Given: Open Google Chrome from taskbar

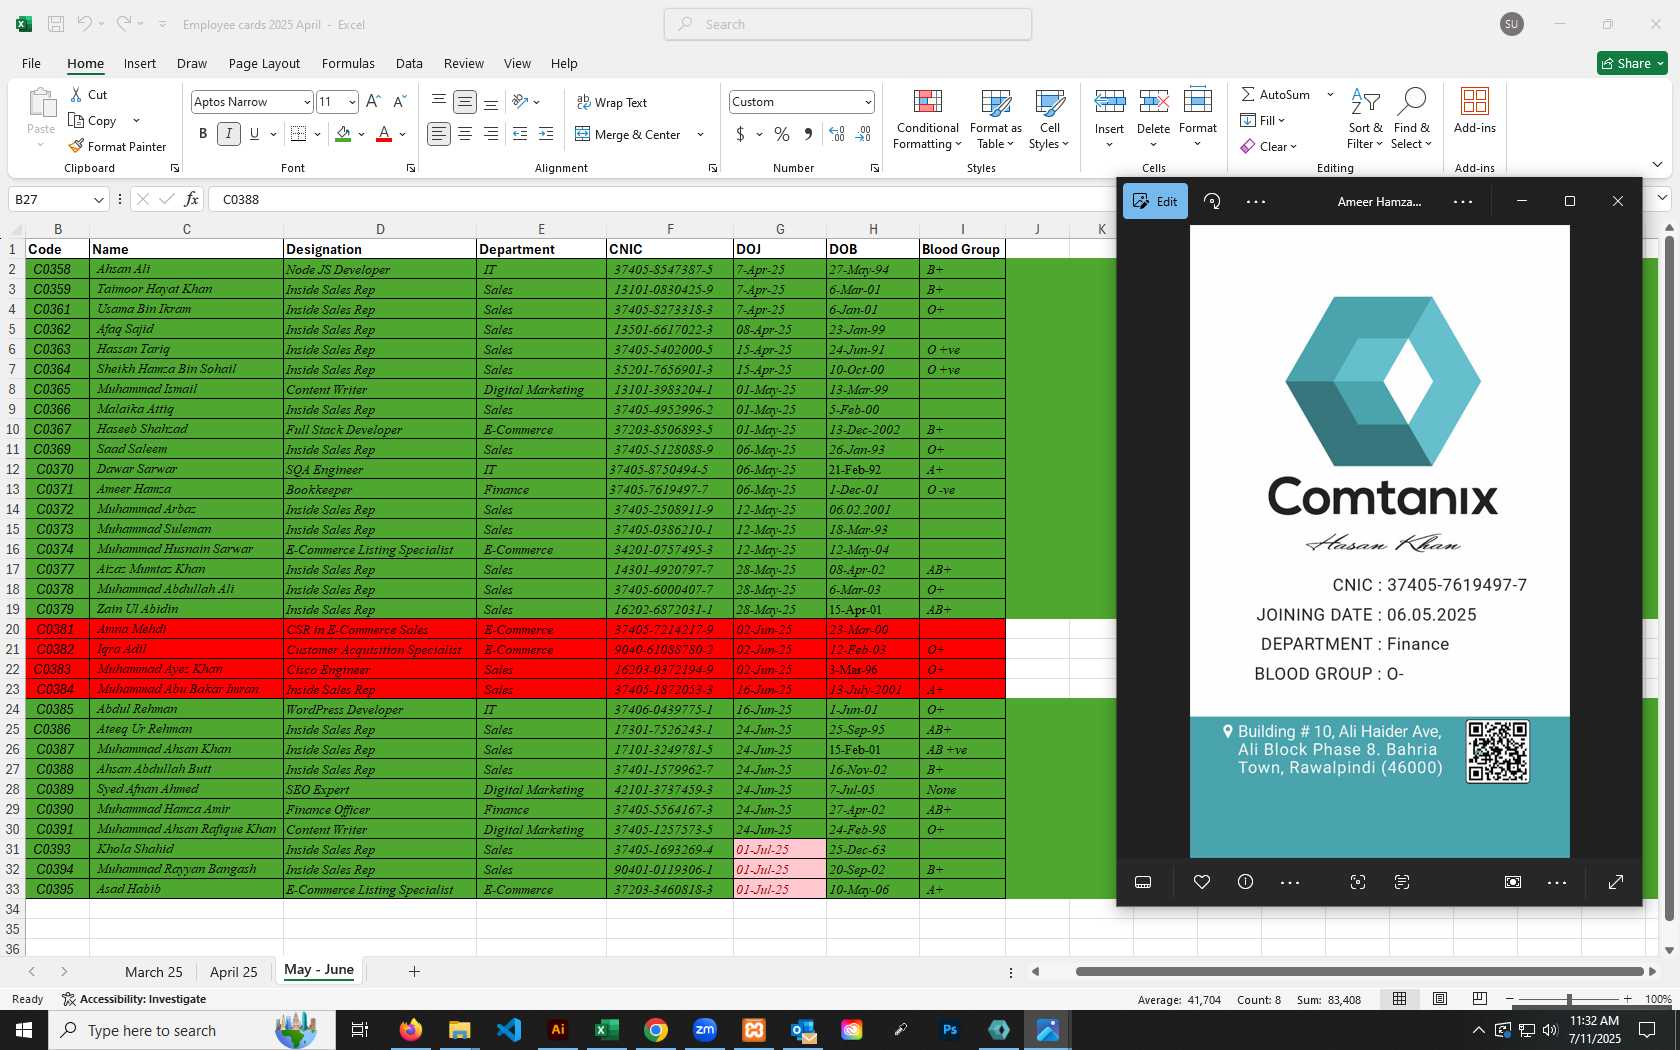Looking at the screenshot, I should [656, 1030].
